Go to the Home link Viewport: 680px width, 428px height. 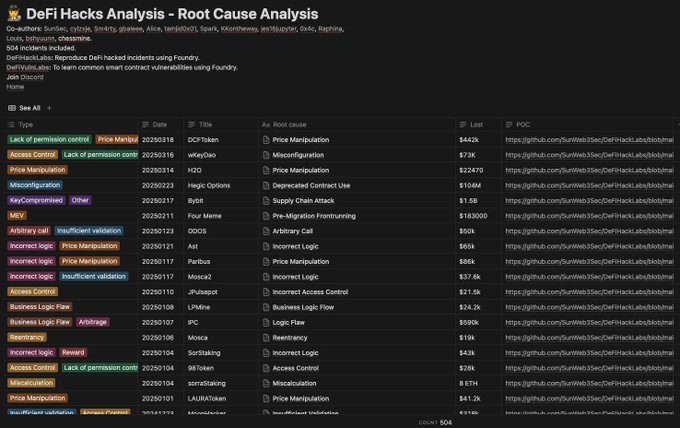coord(15,87)
